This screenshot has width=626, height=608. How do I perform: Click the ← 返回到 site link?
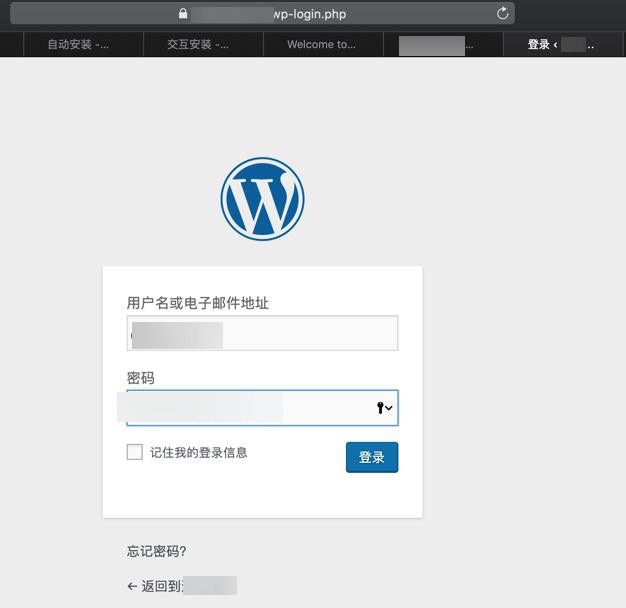coord(182,586)
